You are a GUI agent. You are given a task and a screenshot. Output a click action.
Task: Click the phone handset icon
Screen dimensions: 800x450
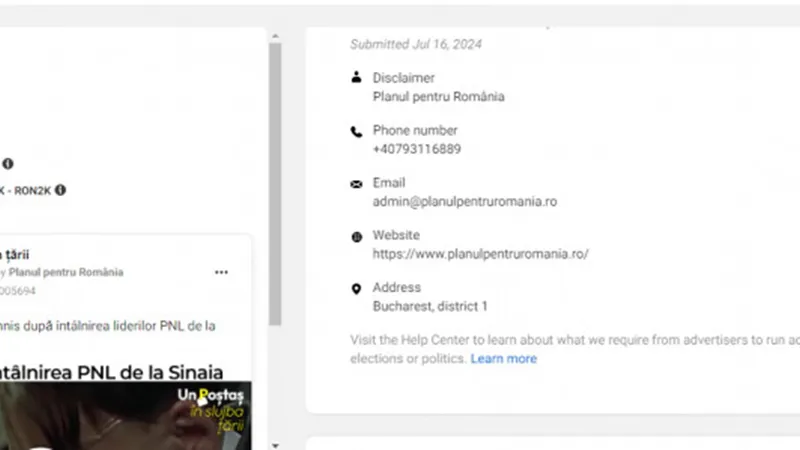356,132
